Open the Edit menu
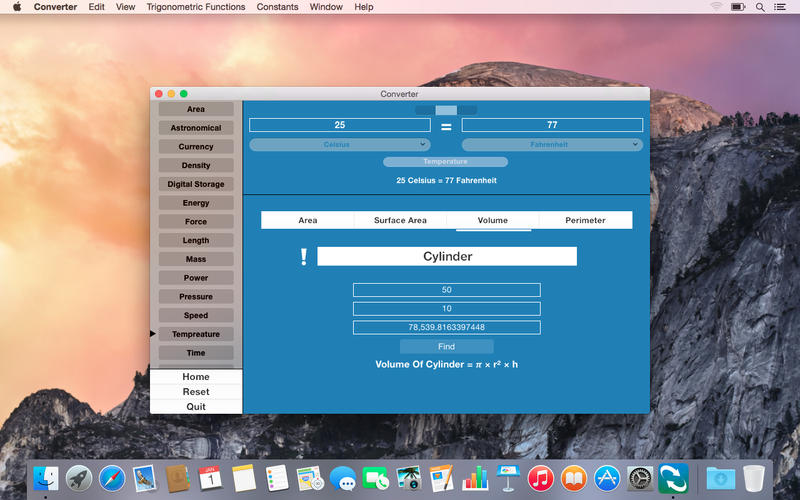800x500 pixels. point(96,7)
